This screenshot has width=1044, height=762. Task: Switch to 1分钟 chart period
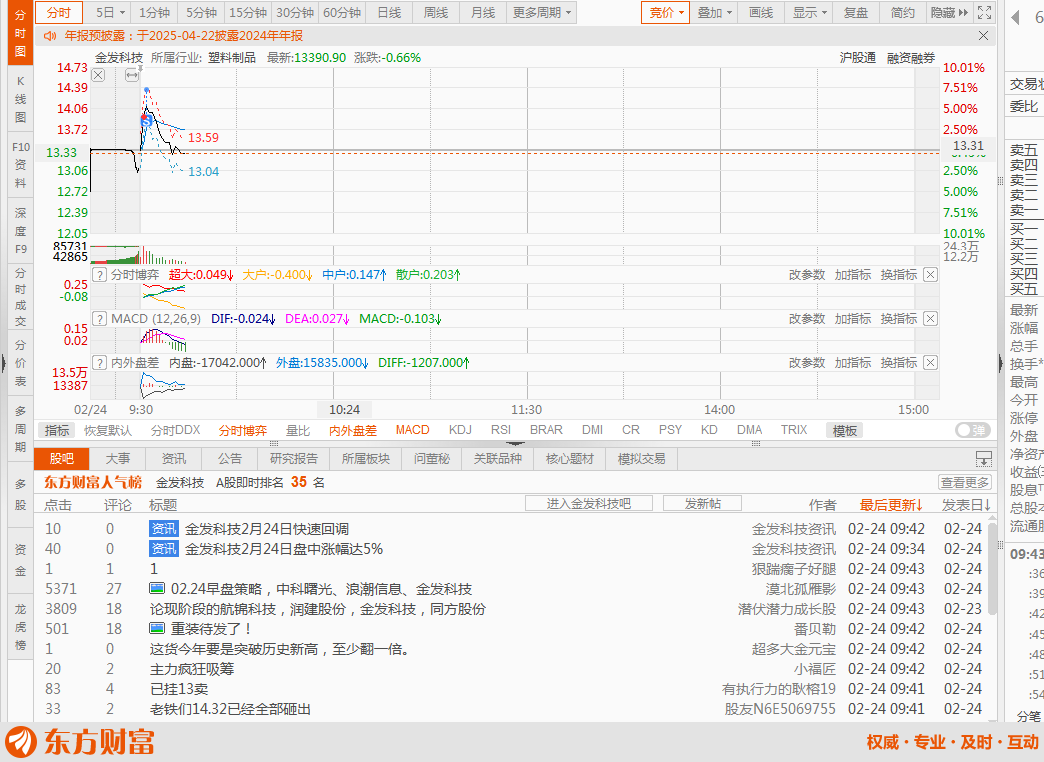click(154, 13)
